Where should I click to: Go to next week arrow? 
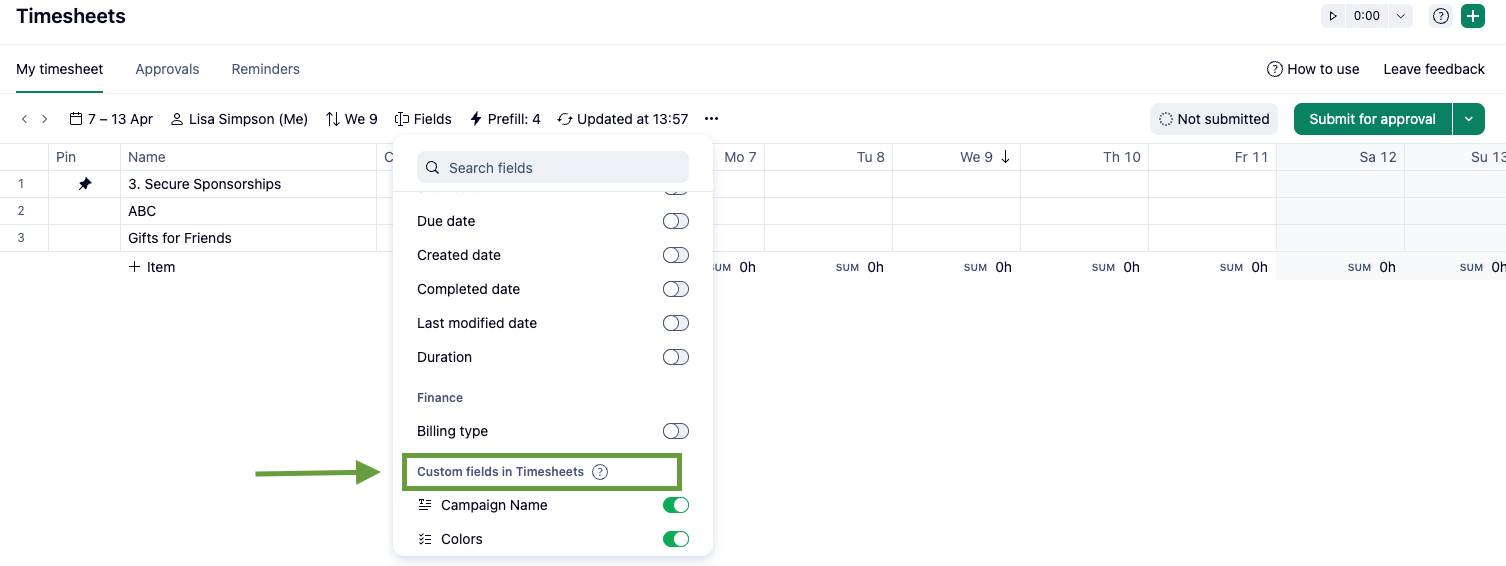click(x=45, y=119)
